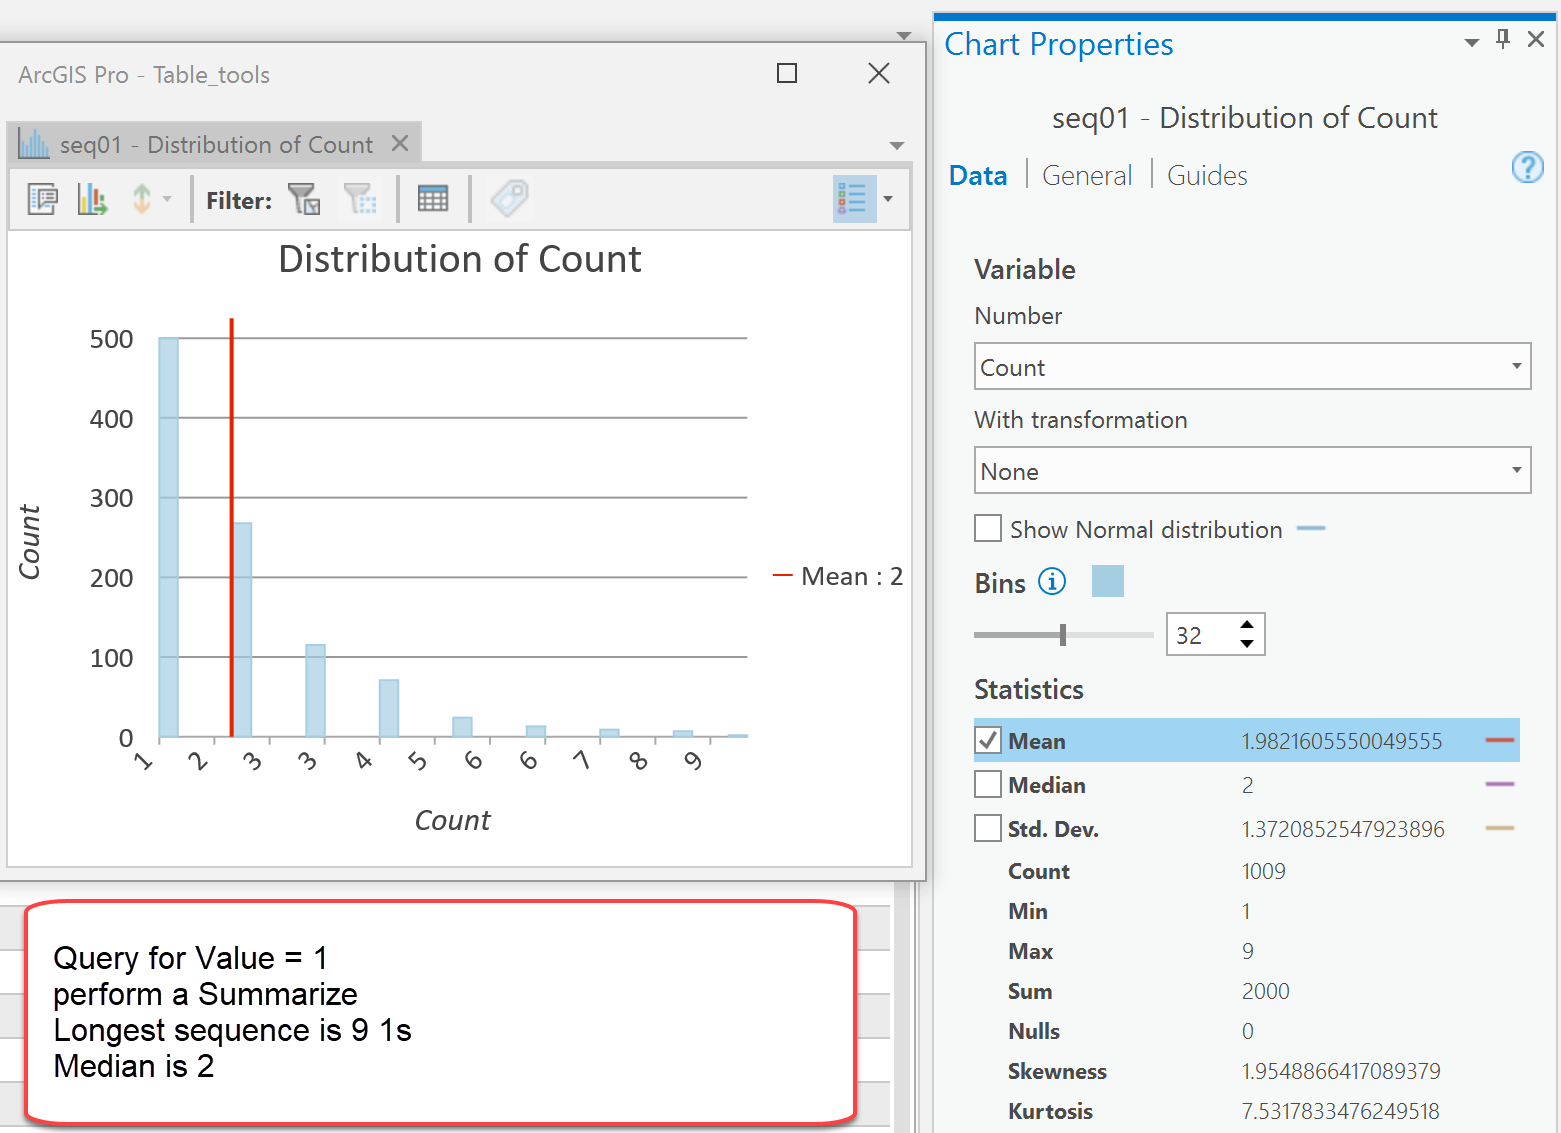Viewport: 1561px width, 1133px height.
Task: Enable Show Normal distribution checkbox
Action: click(988, 528)
